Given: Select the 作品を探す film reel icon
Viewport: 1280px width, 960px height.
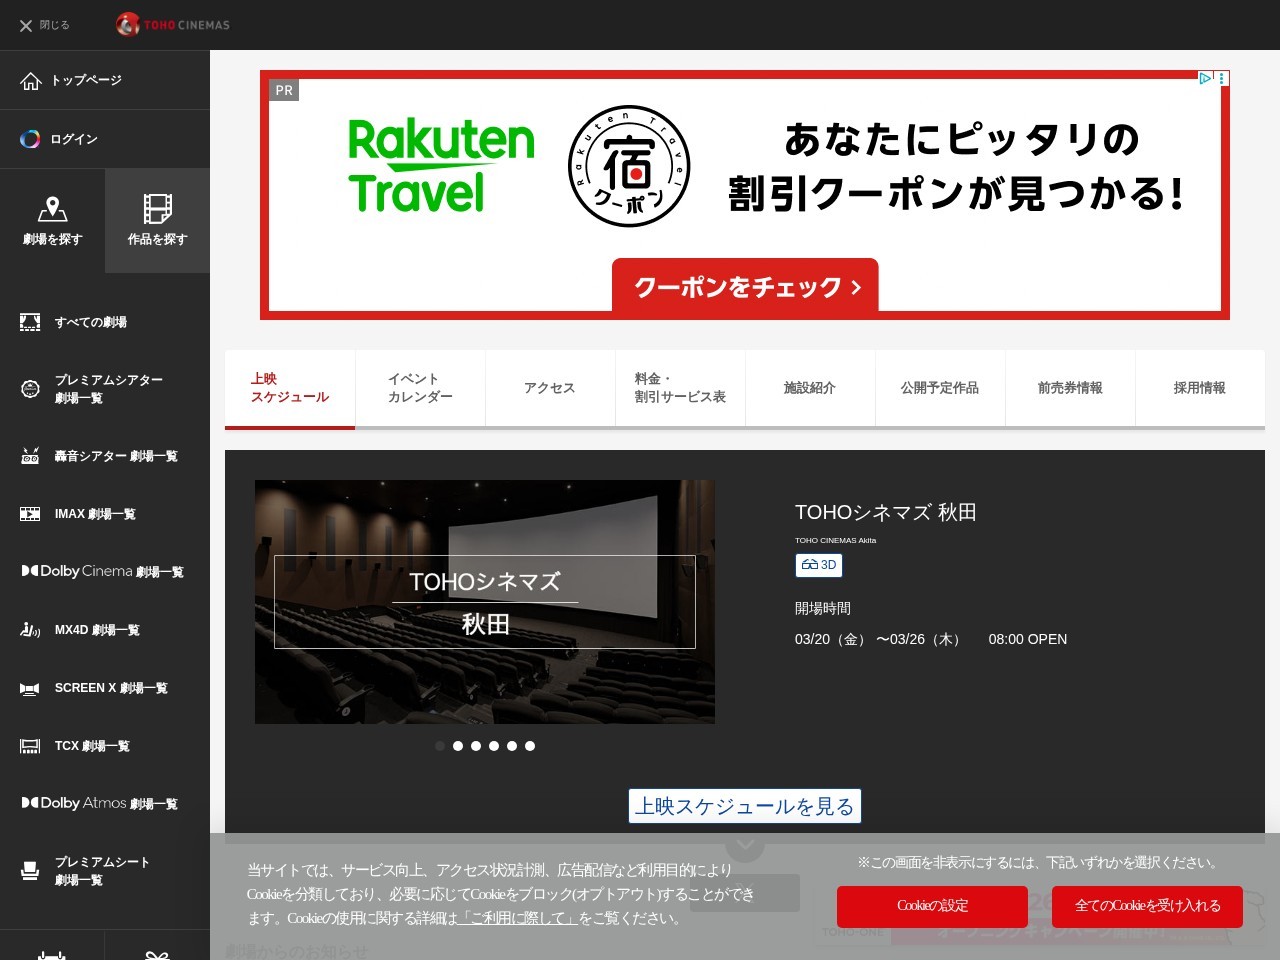Looking at the screenshot, I should tap(157, 208).
